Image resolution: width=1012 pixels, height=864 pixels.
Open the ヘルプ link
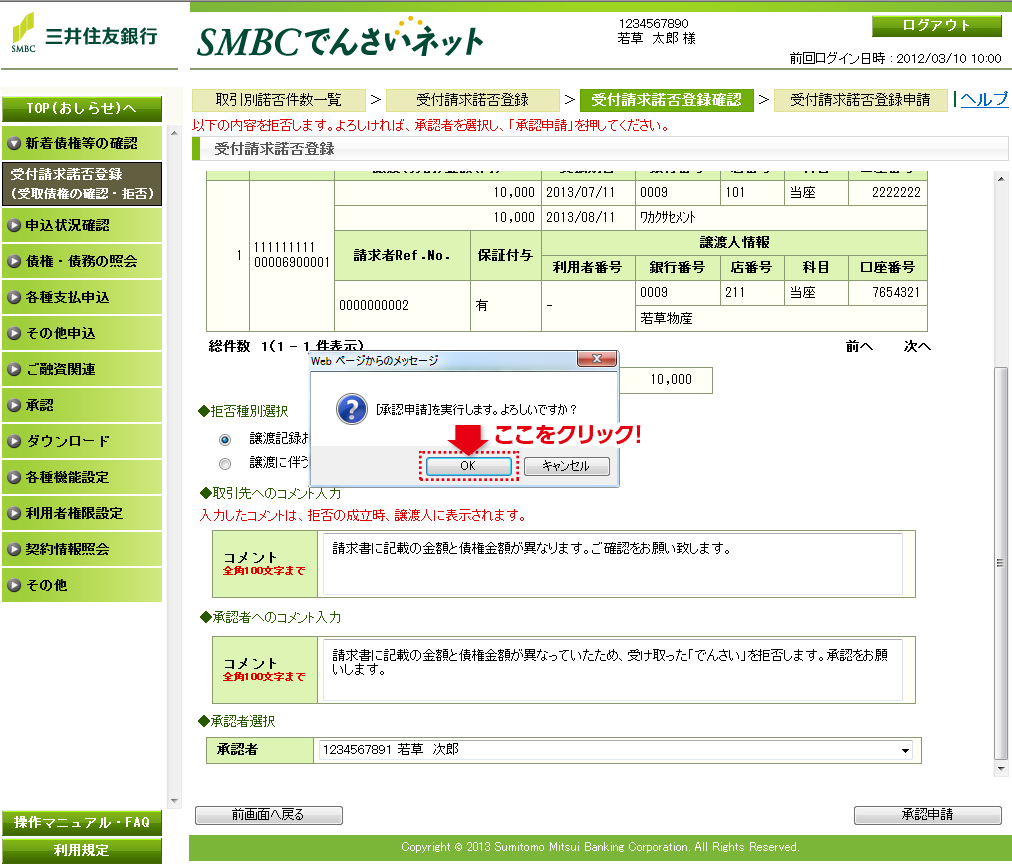[x=984, y=99]
